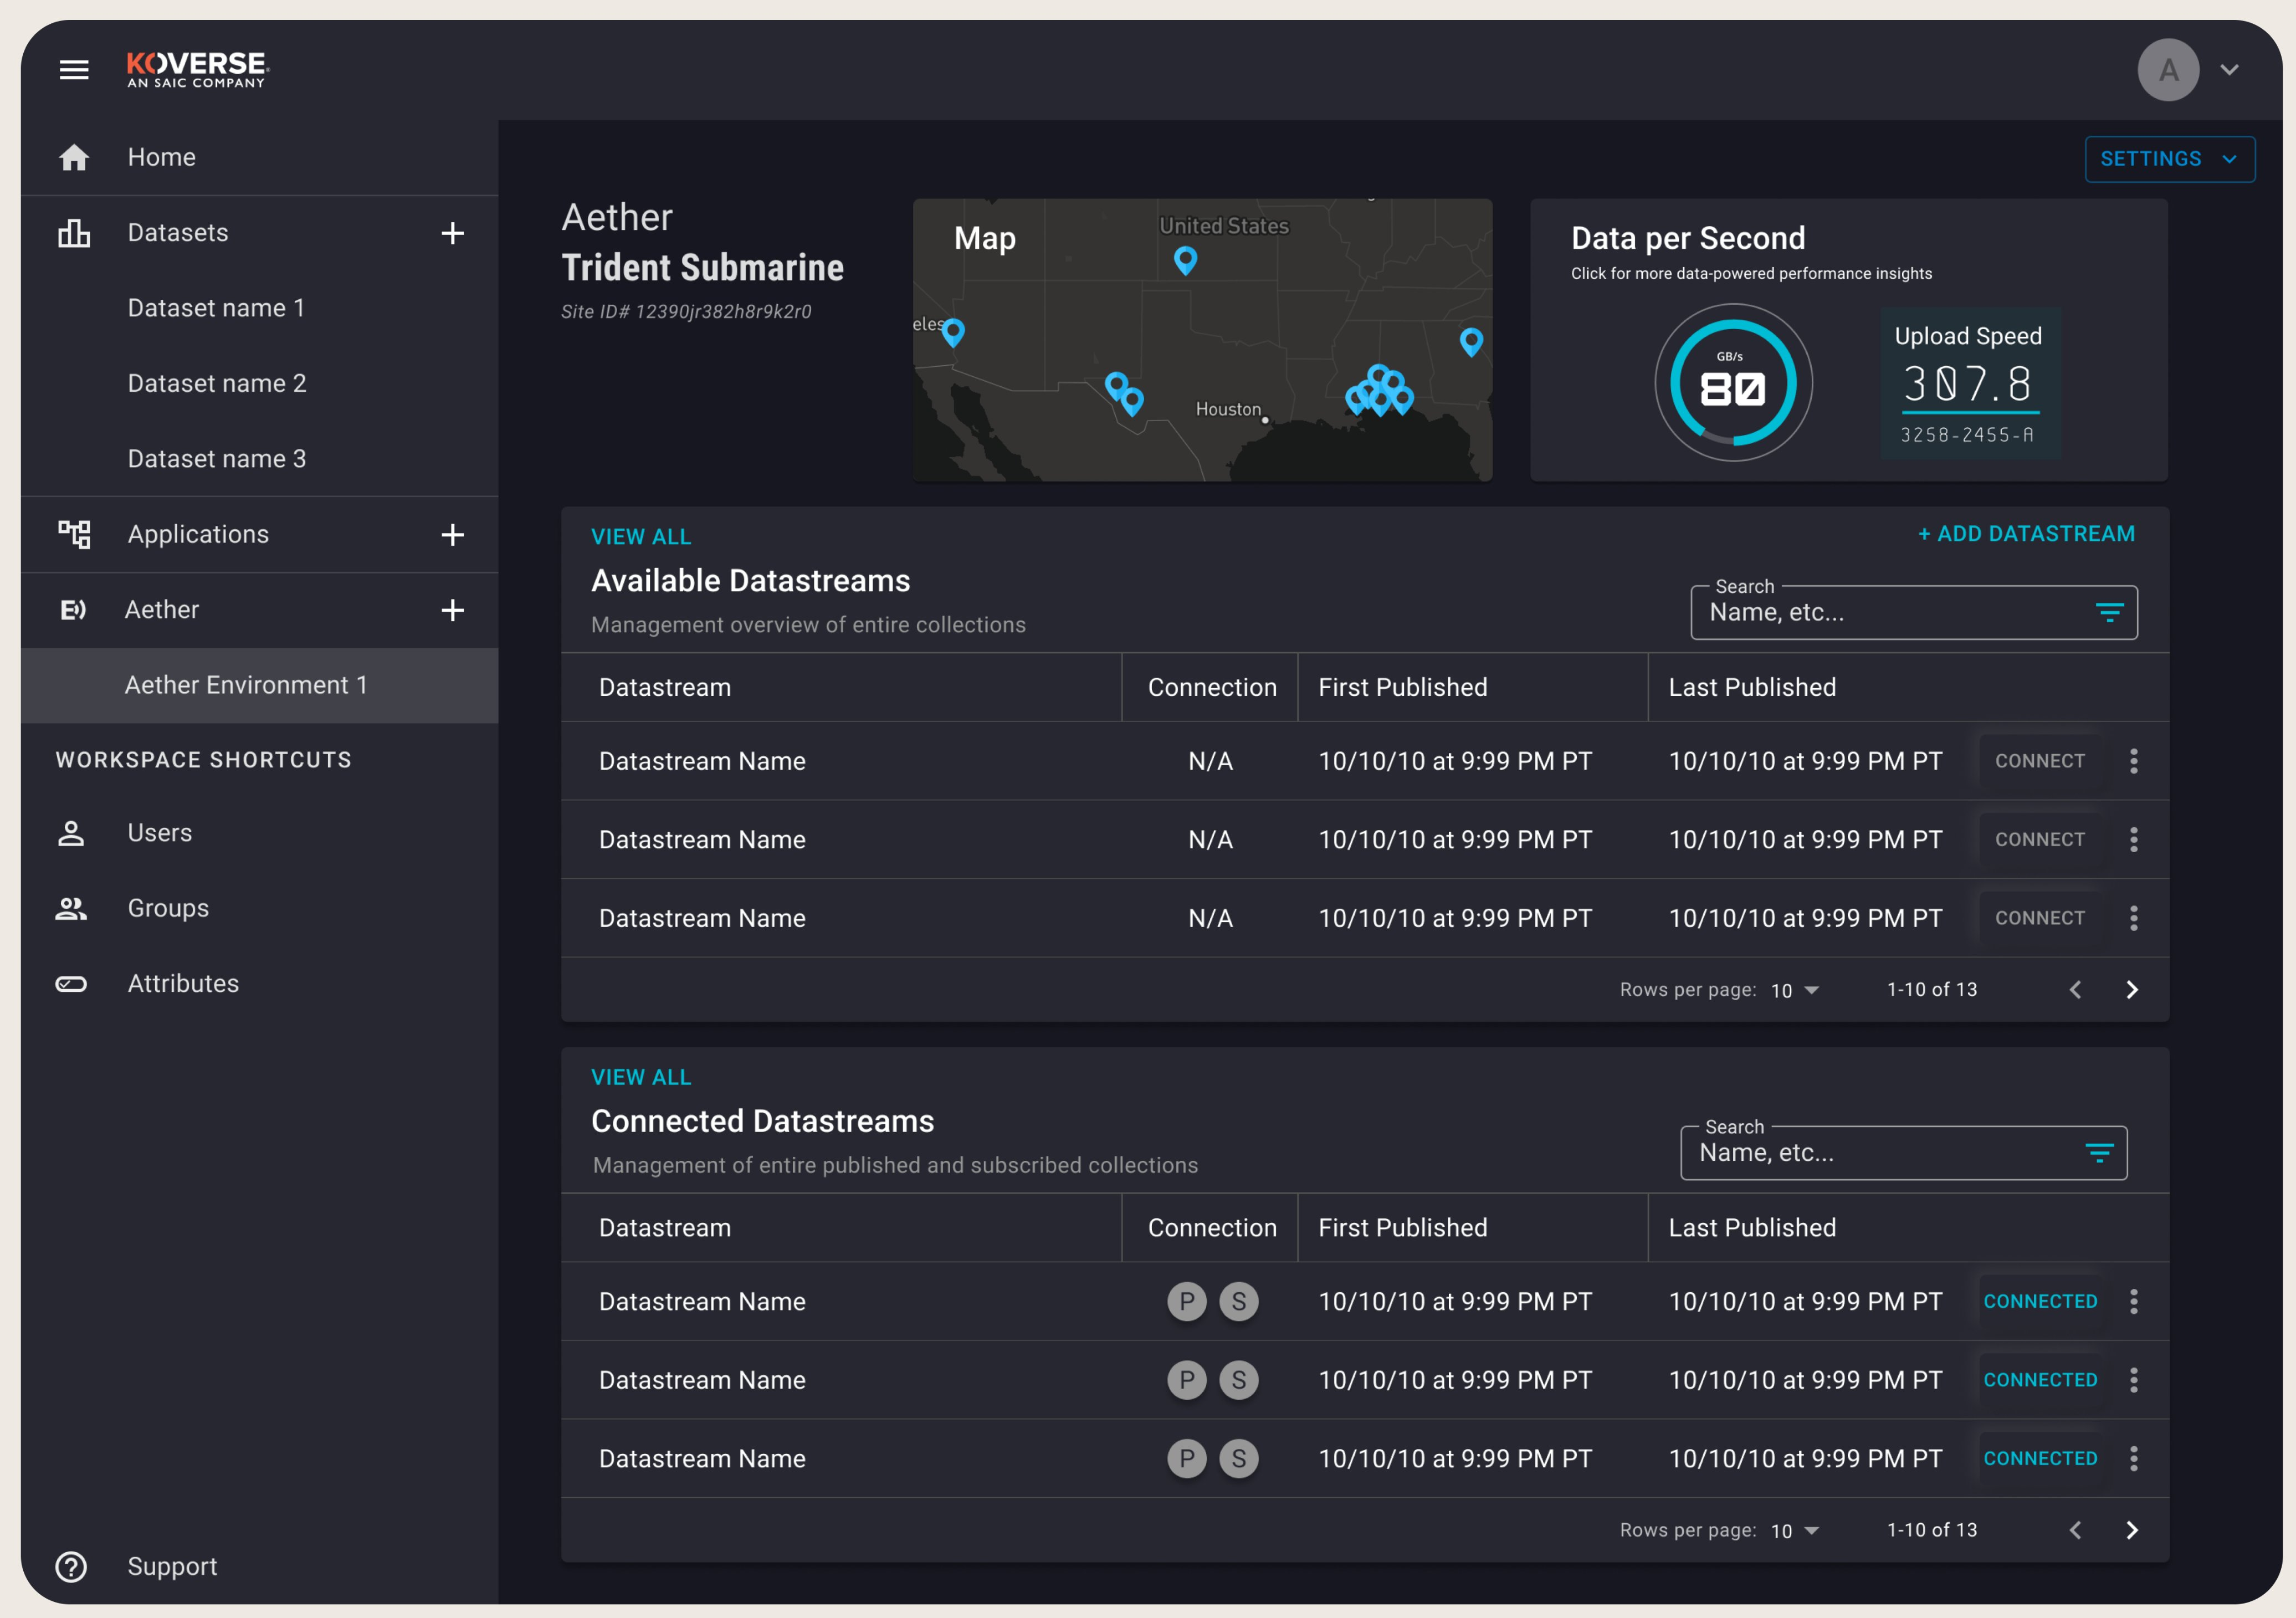Open filter in Available Datastreams search

tap(2109, 612)
